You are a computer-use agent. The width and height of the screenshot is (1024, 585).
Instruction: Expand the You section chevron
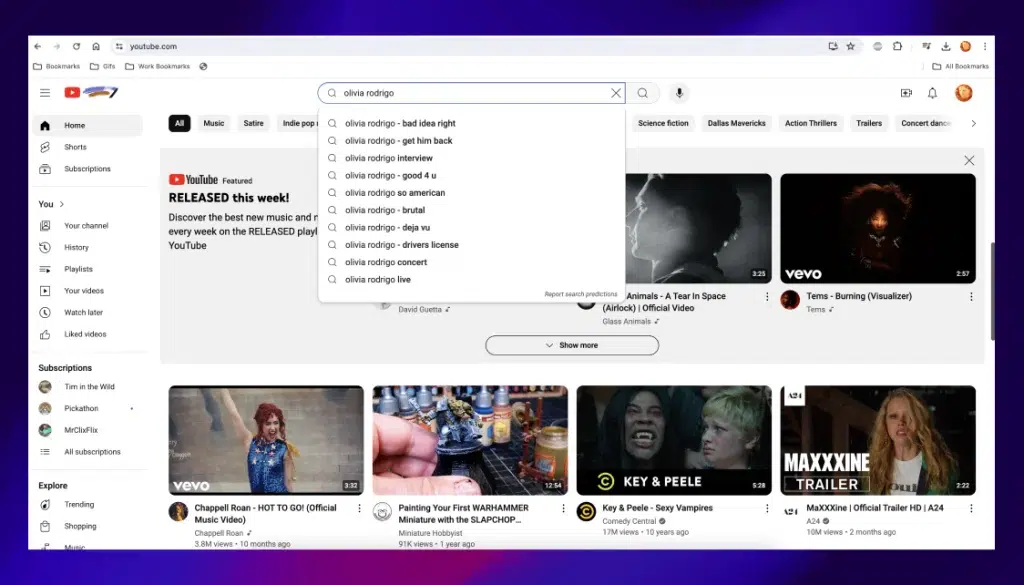tap(62, 204)
